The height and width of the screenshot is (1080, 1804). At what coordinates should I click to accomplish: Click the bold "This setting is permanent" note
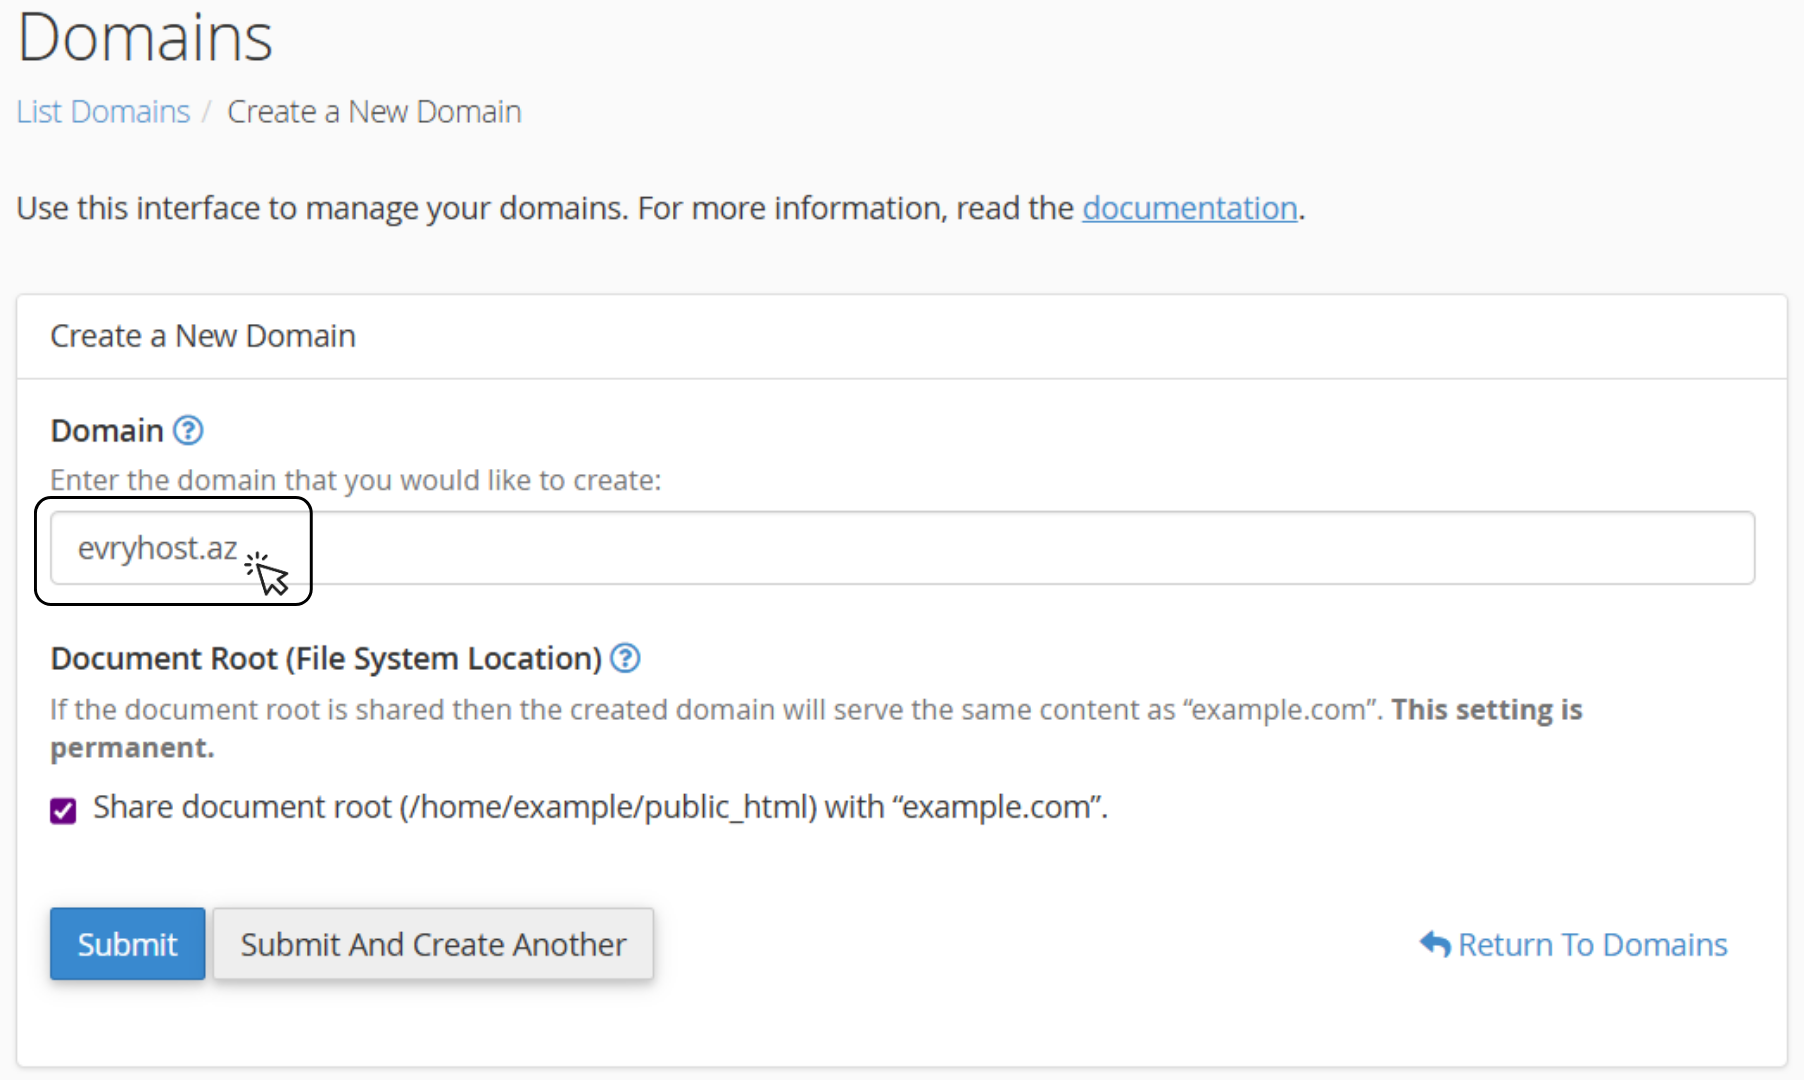(x=816, y=728)
